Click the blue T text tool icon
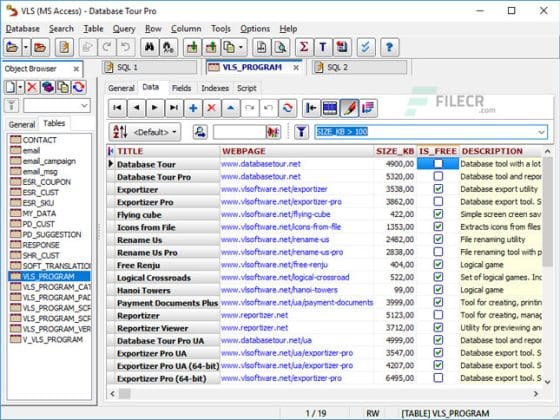Image resolution: width=560 pixels, height=420 pixels. pos(323,47)
